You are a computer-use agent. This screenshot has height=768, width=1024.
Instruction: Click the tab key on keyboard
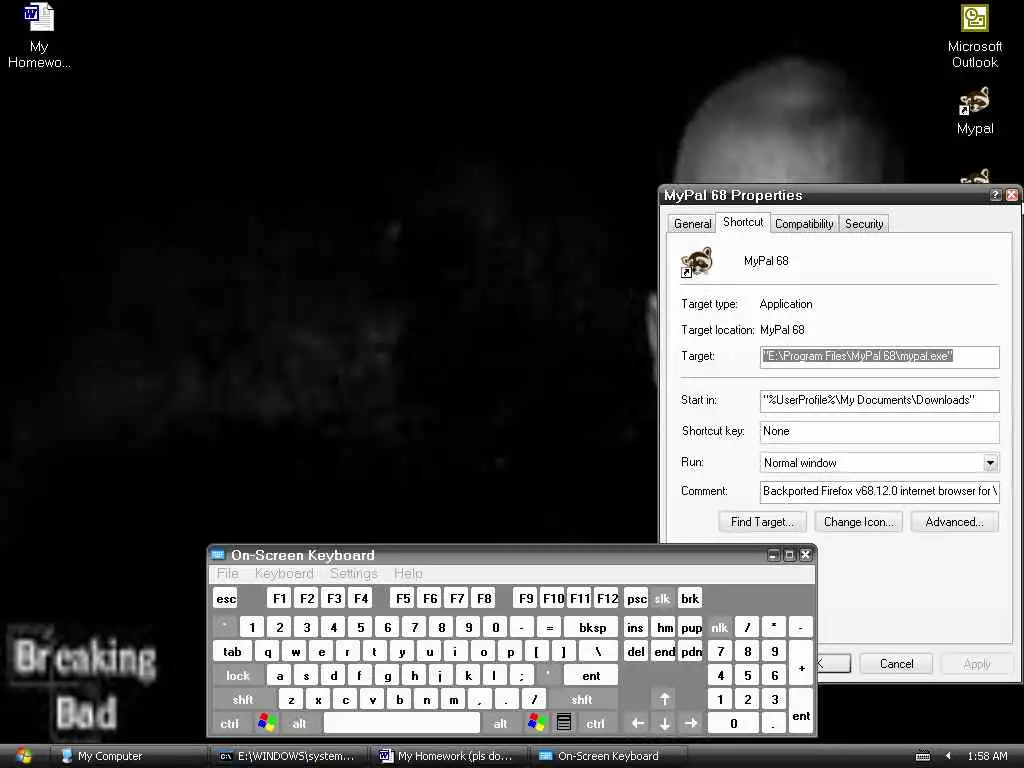pos(232,651)
